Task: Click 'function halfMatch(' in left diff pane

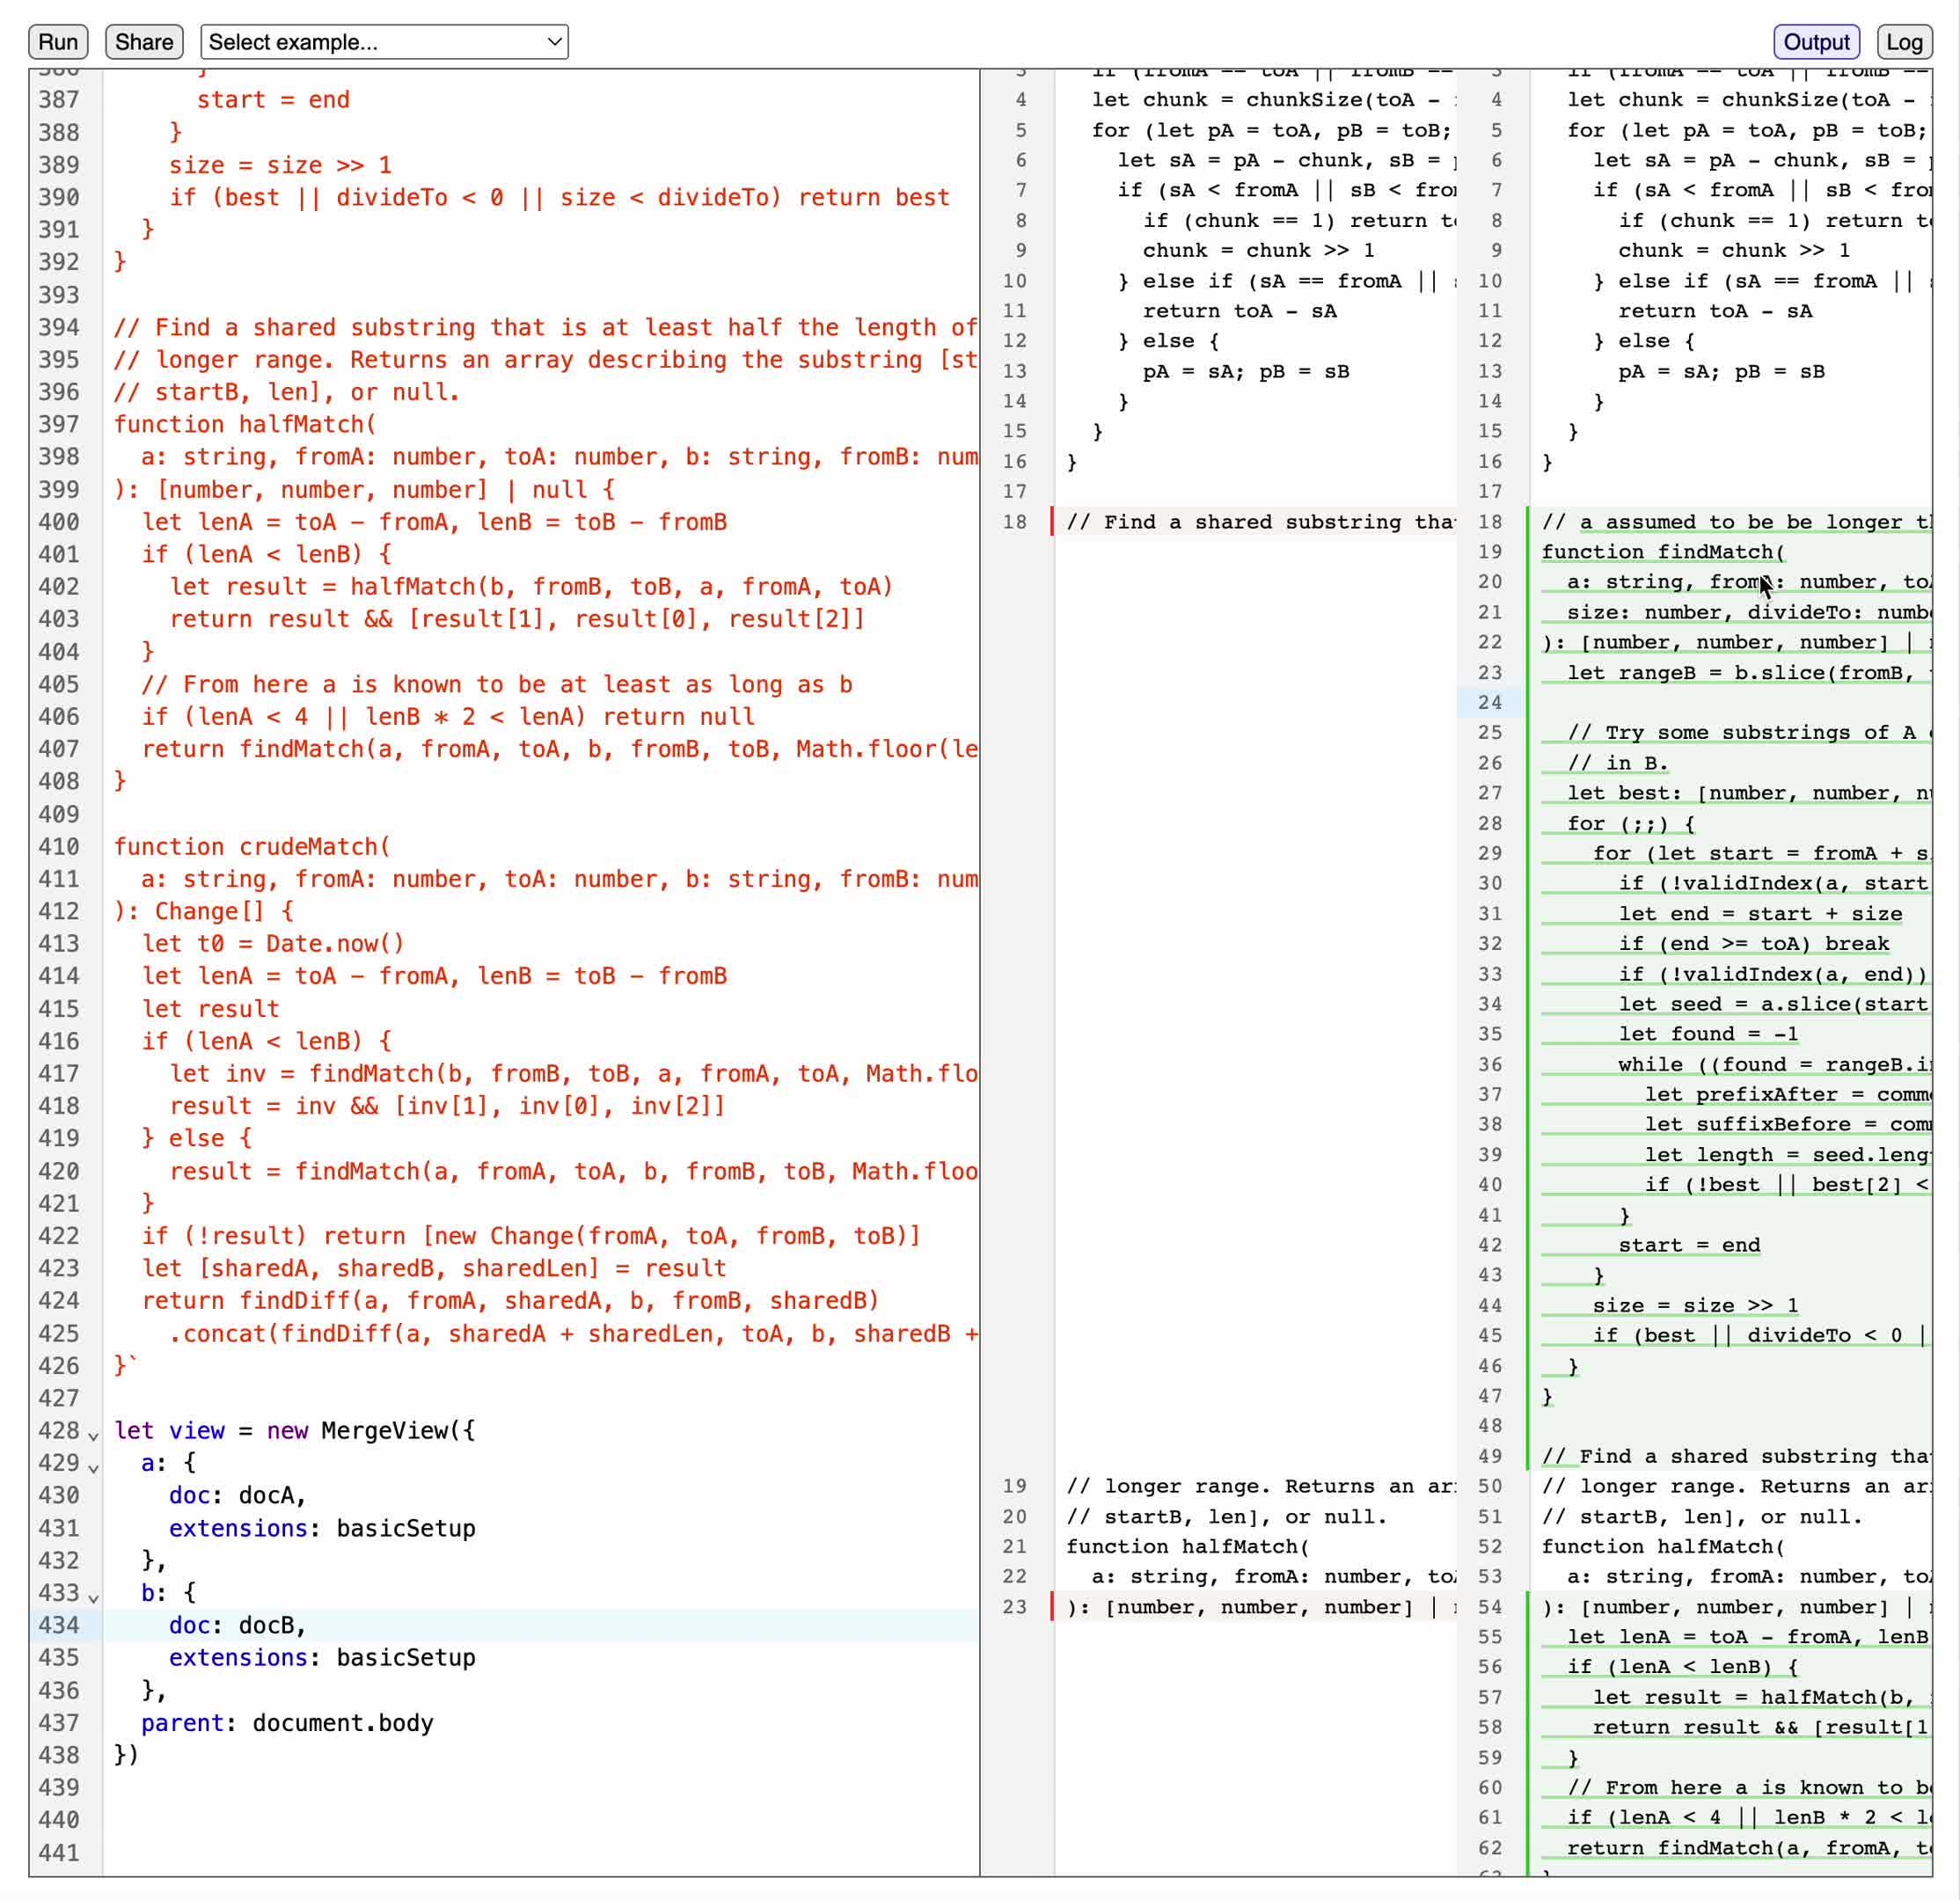Action: coord(1187,1546)
